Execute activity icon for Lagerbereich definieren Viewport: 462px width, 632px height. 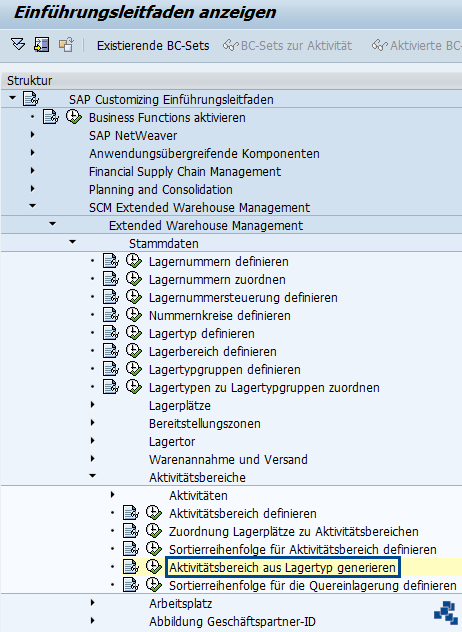pyautogui.click(x=134, y=351)
